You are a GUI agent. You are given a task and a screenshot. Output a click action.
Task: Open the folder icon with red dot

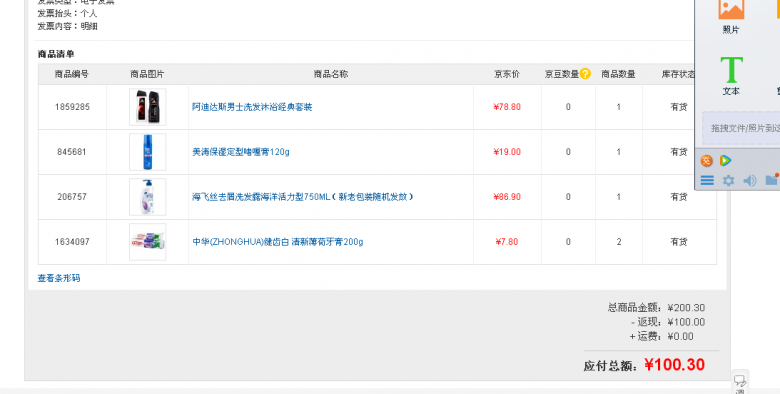pos(772,180)
